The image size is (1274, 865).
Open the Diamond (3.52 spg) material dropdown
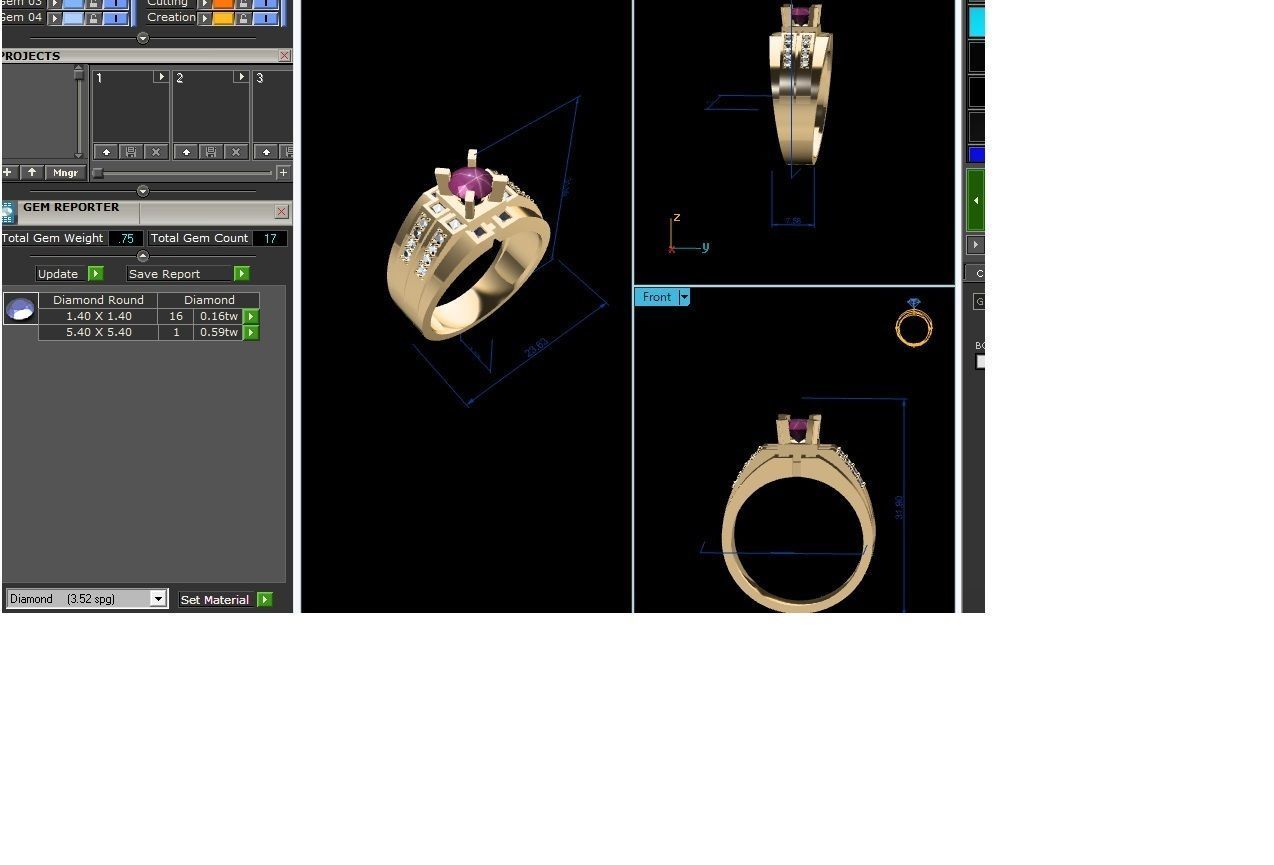tap(158, 599)
